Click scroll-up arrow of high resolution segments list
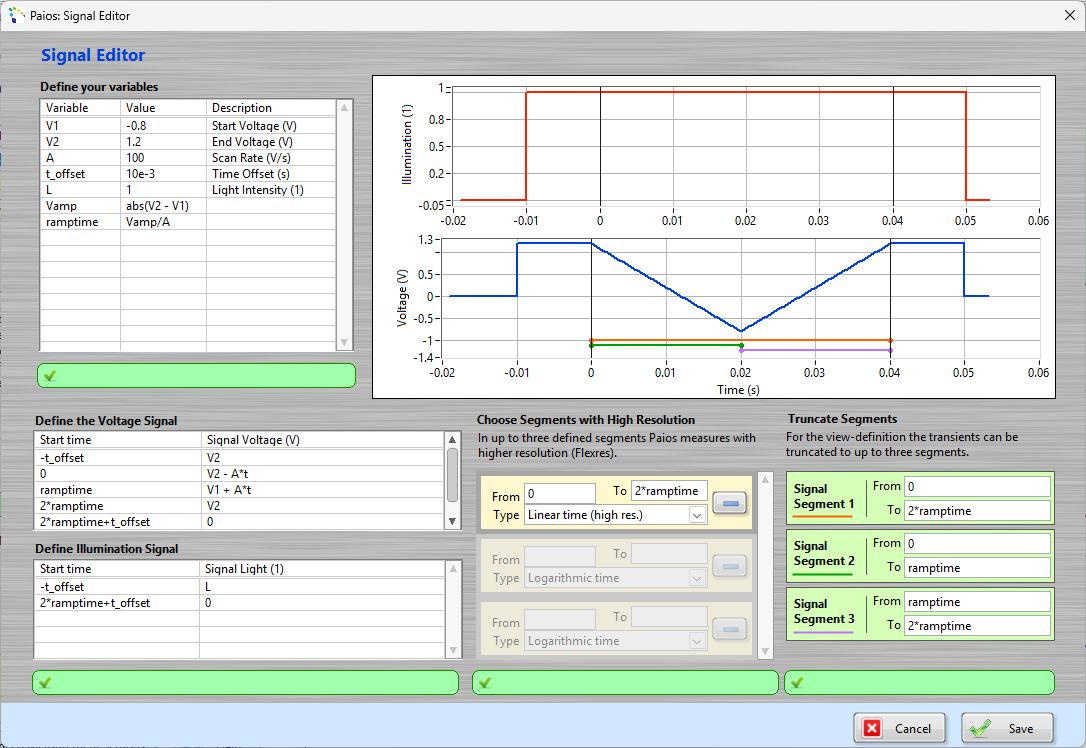 765,479
